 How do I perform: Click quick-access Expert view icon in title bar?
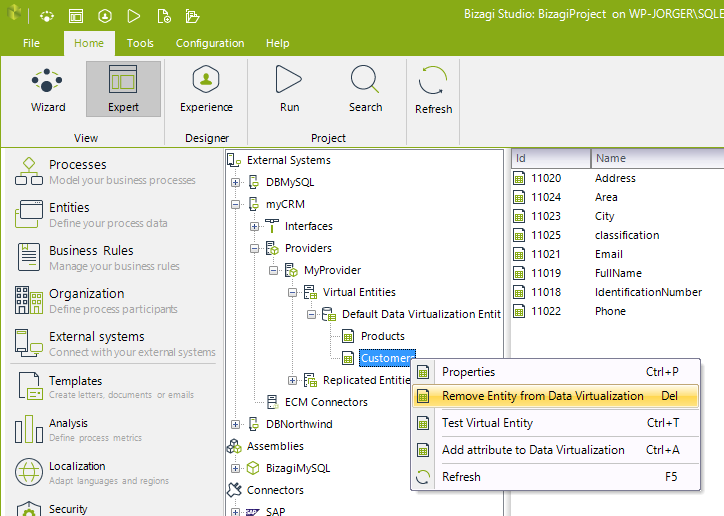click(76, 17)
